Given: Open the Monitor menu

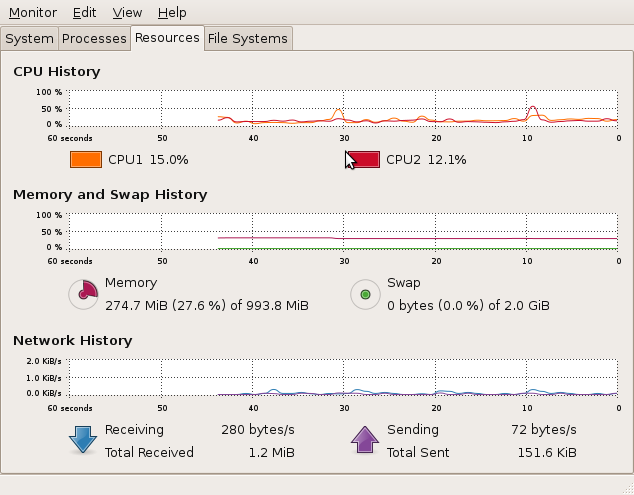Looking at the screenshot, I should (33, 13).
